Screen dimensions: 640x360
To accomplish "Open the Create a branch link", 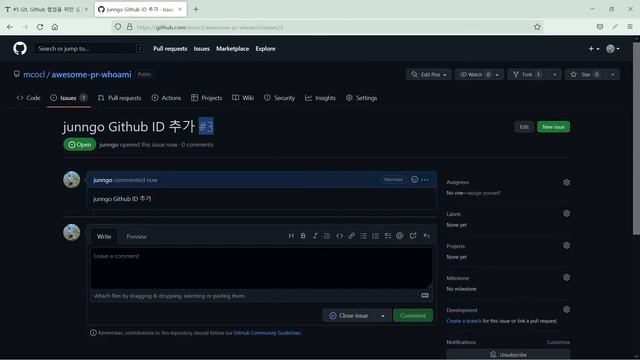I will click(464, 321).
